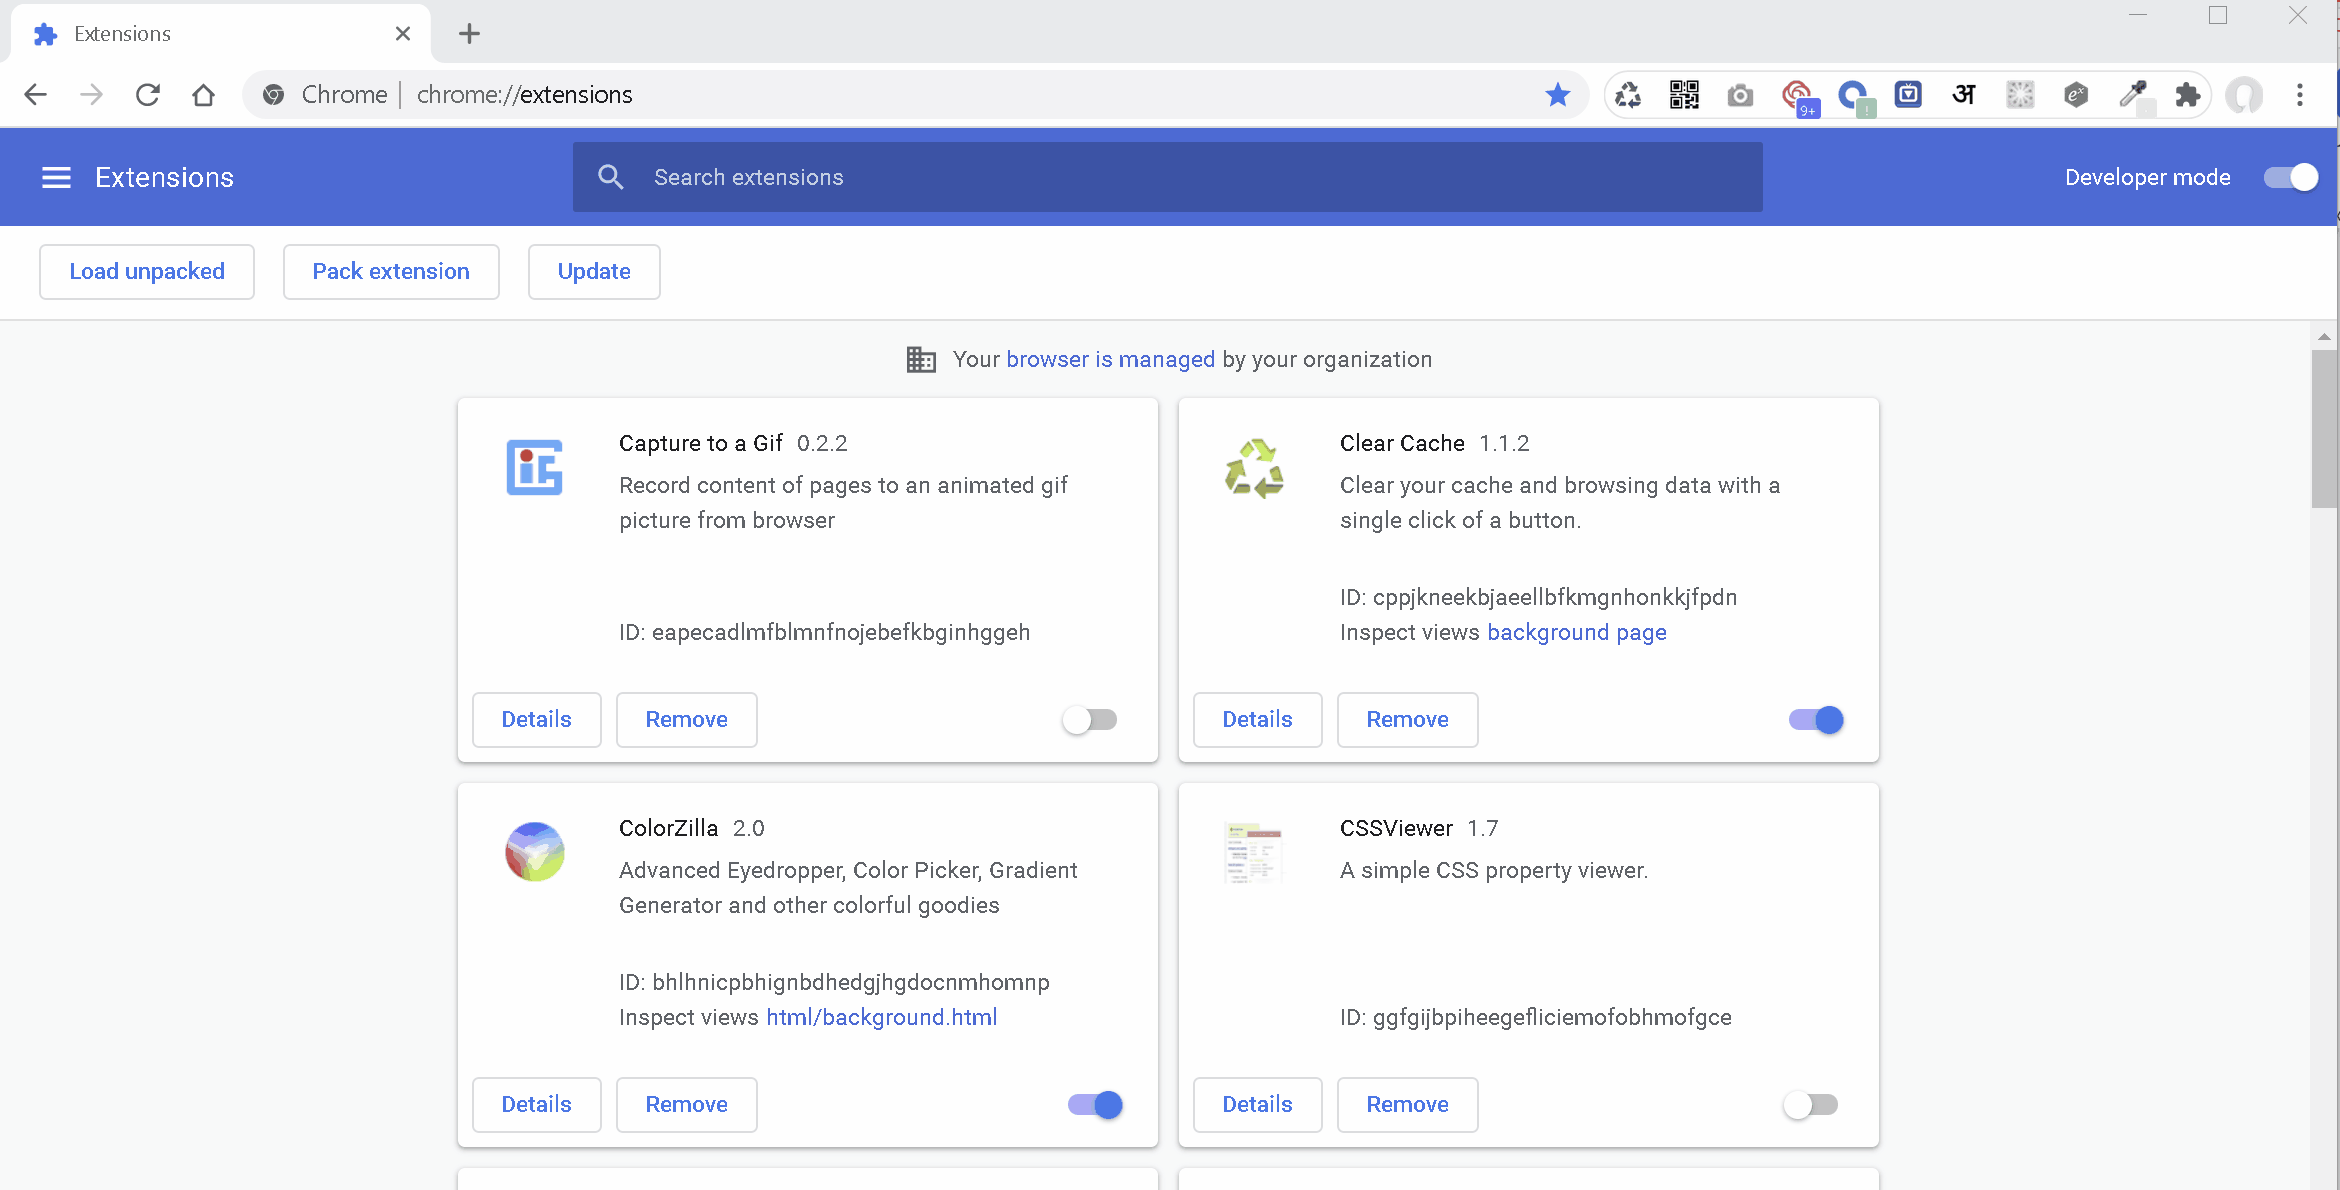Viewport: 2340px width, 1190px height.
Task: Click the Capture to a Gif icon
Action: point(534,467)
